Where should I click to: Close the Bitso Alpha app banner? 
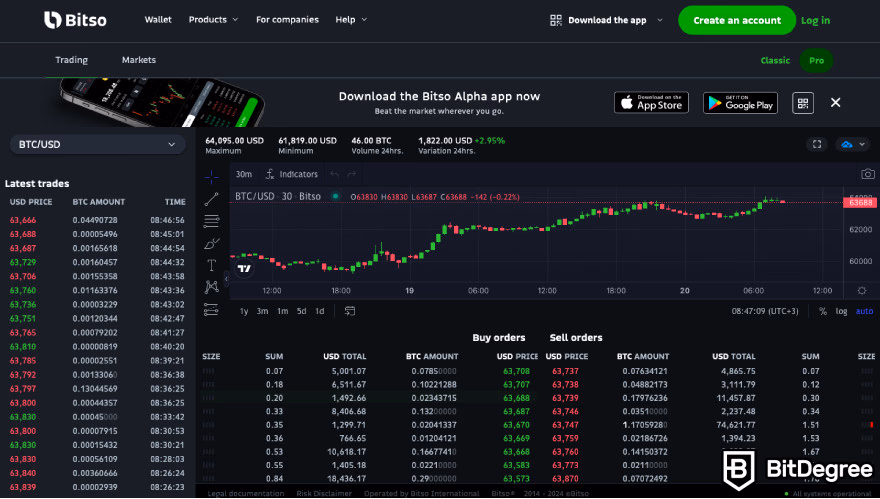(x=836, y=102)
